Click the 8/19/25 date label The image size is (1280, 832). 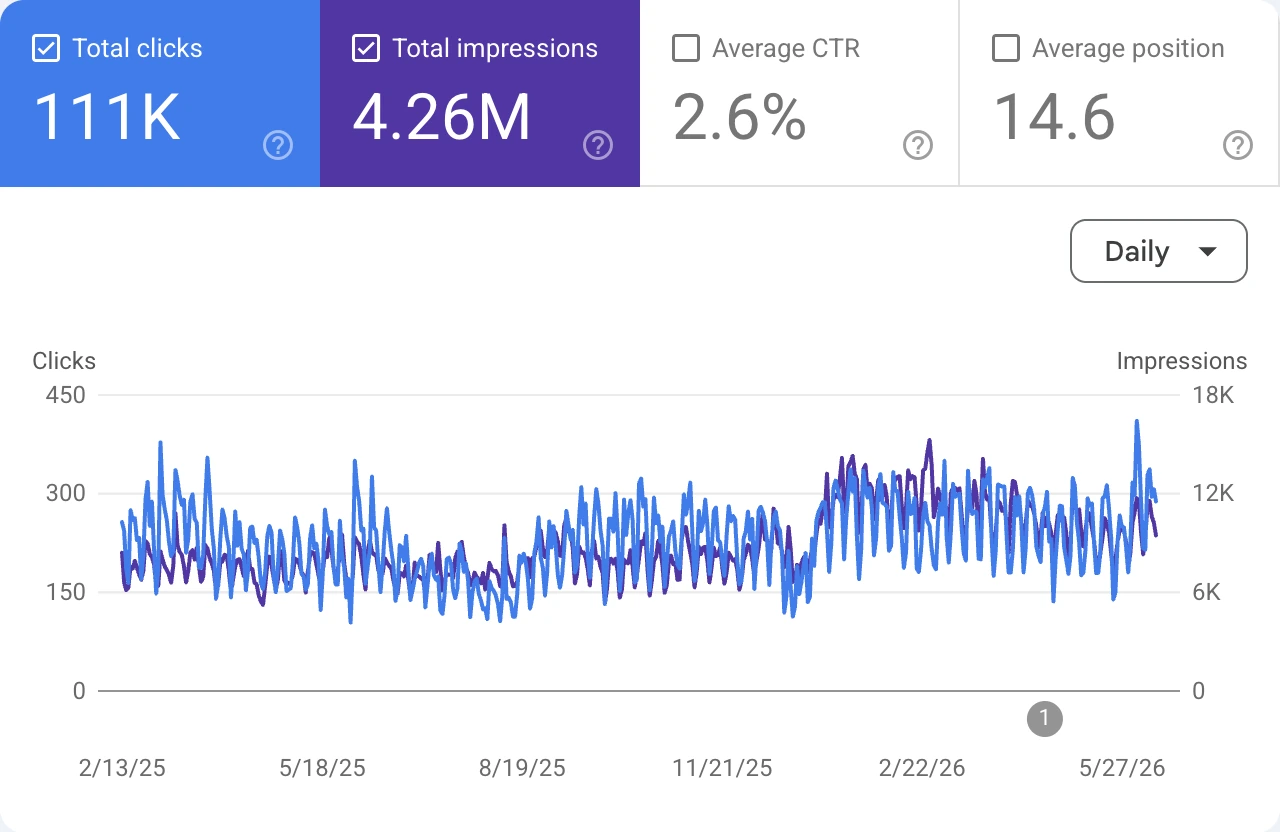tap(522, 768)
